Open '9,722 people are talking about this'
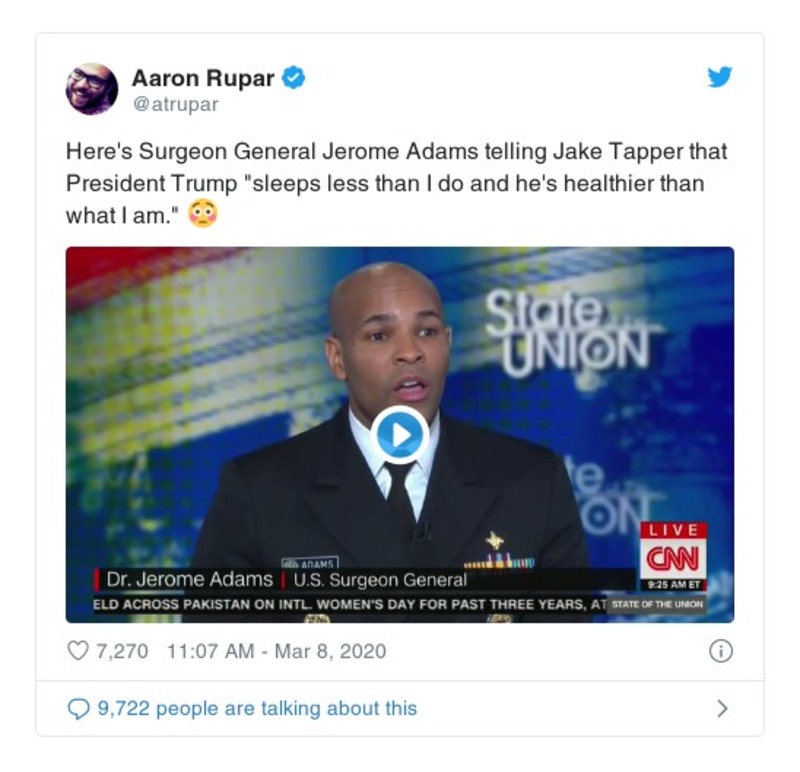Viewport: 800px width, 772px height. 257,708
